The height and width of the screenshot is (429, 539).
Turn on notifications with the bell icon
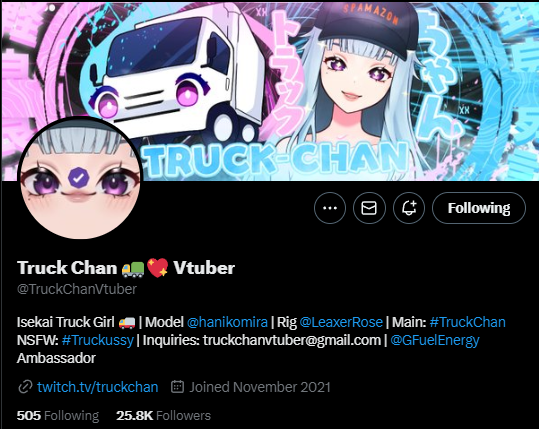[x=409, y=208]
